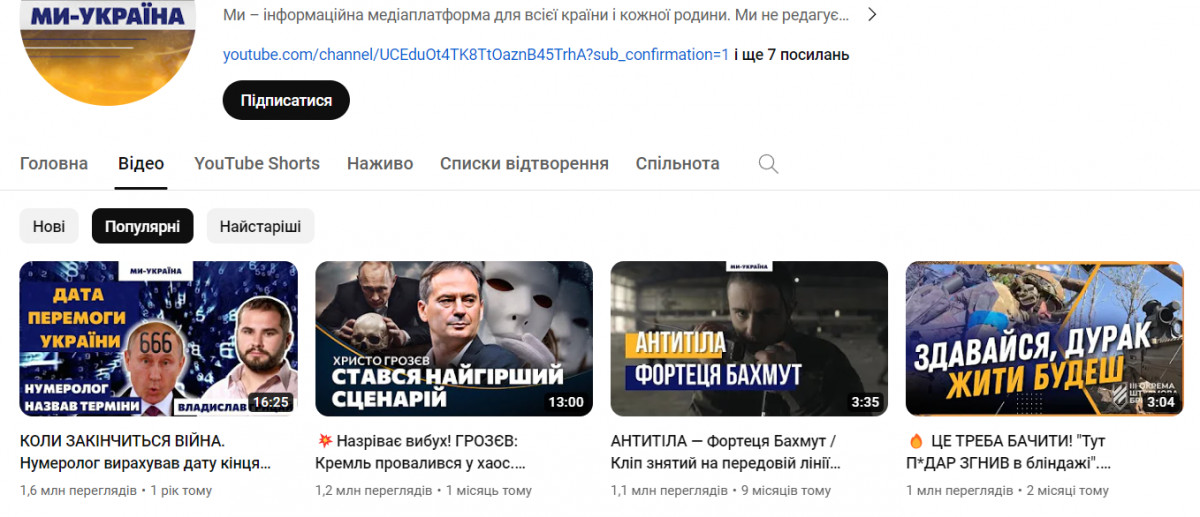Open the Антитіла Фортеця Бахмут thumbnail

(x=749, y=339)
